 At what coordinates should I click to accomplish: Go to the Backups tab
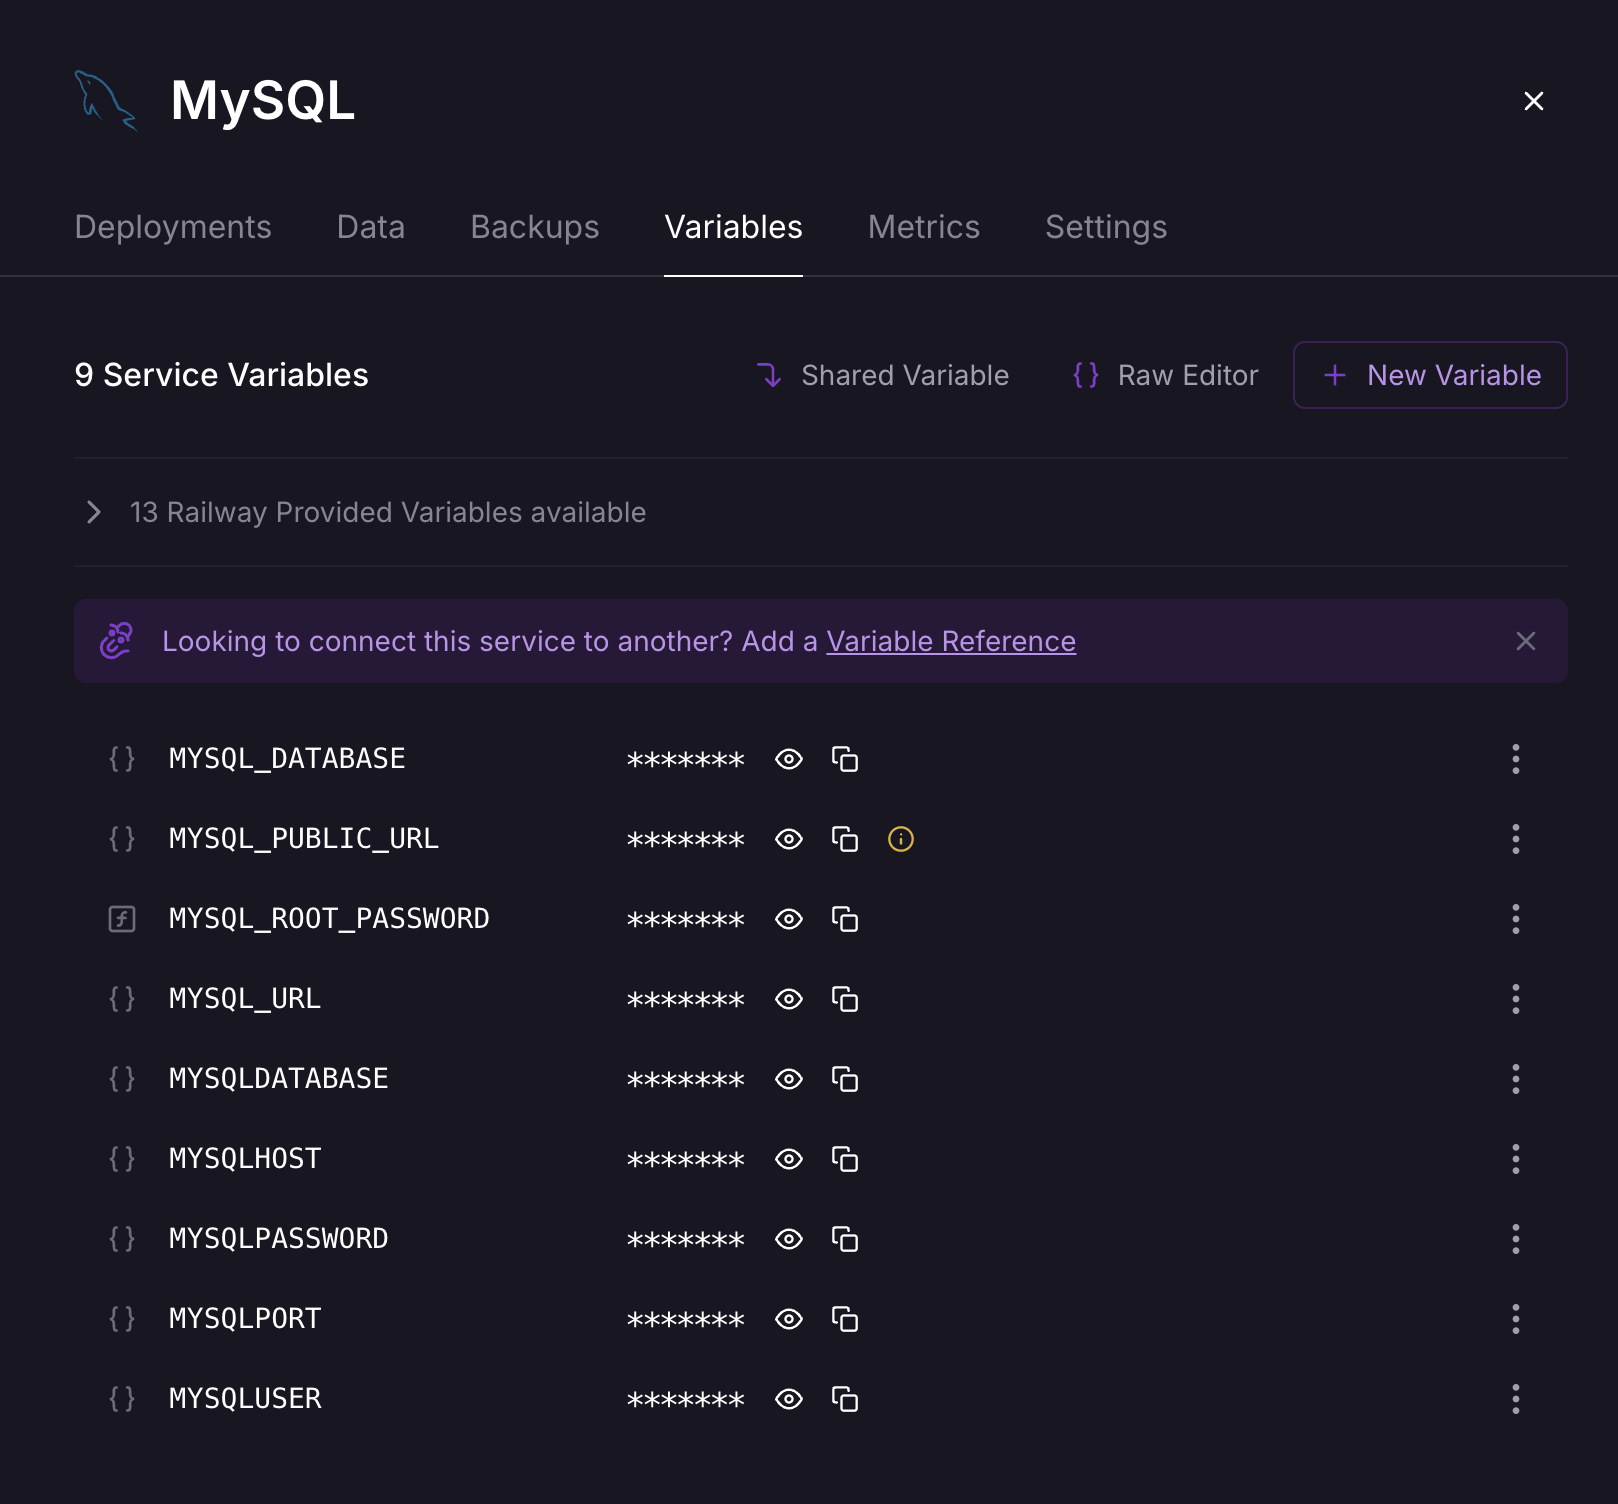[x=535, y=227]
